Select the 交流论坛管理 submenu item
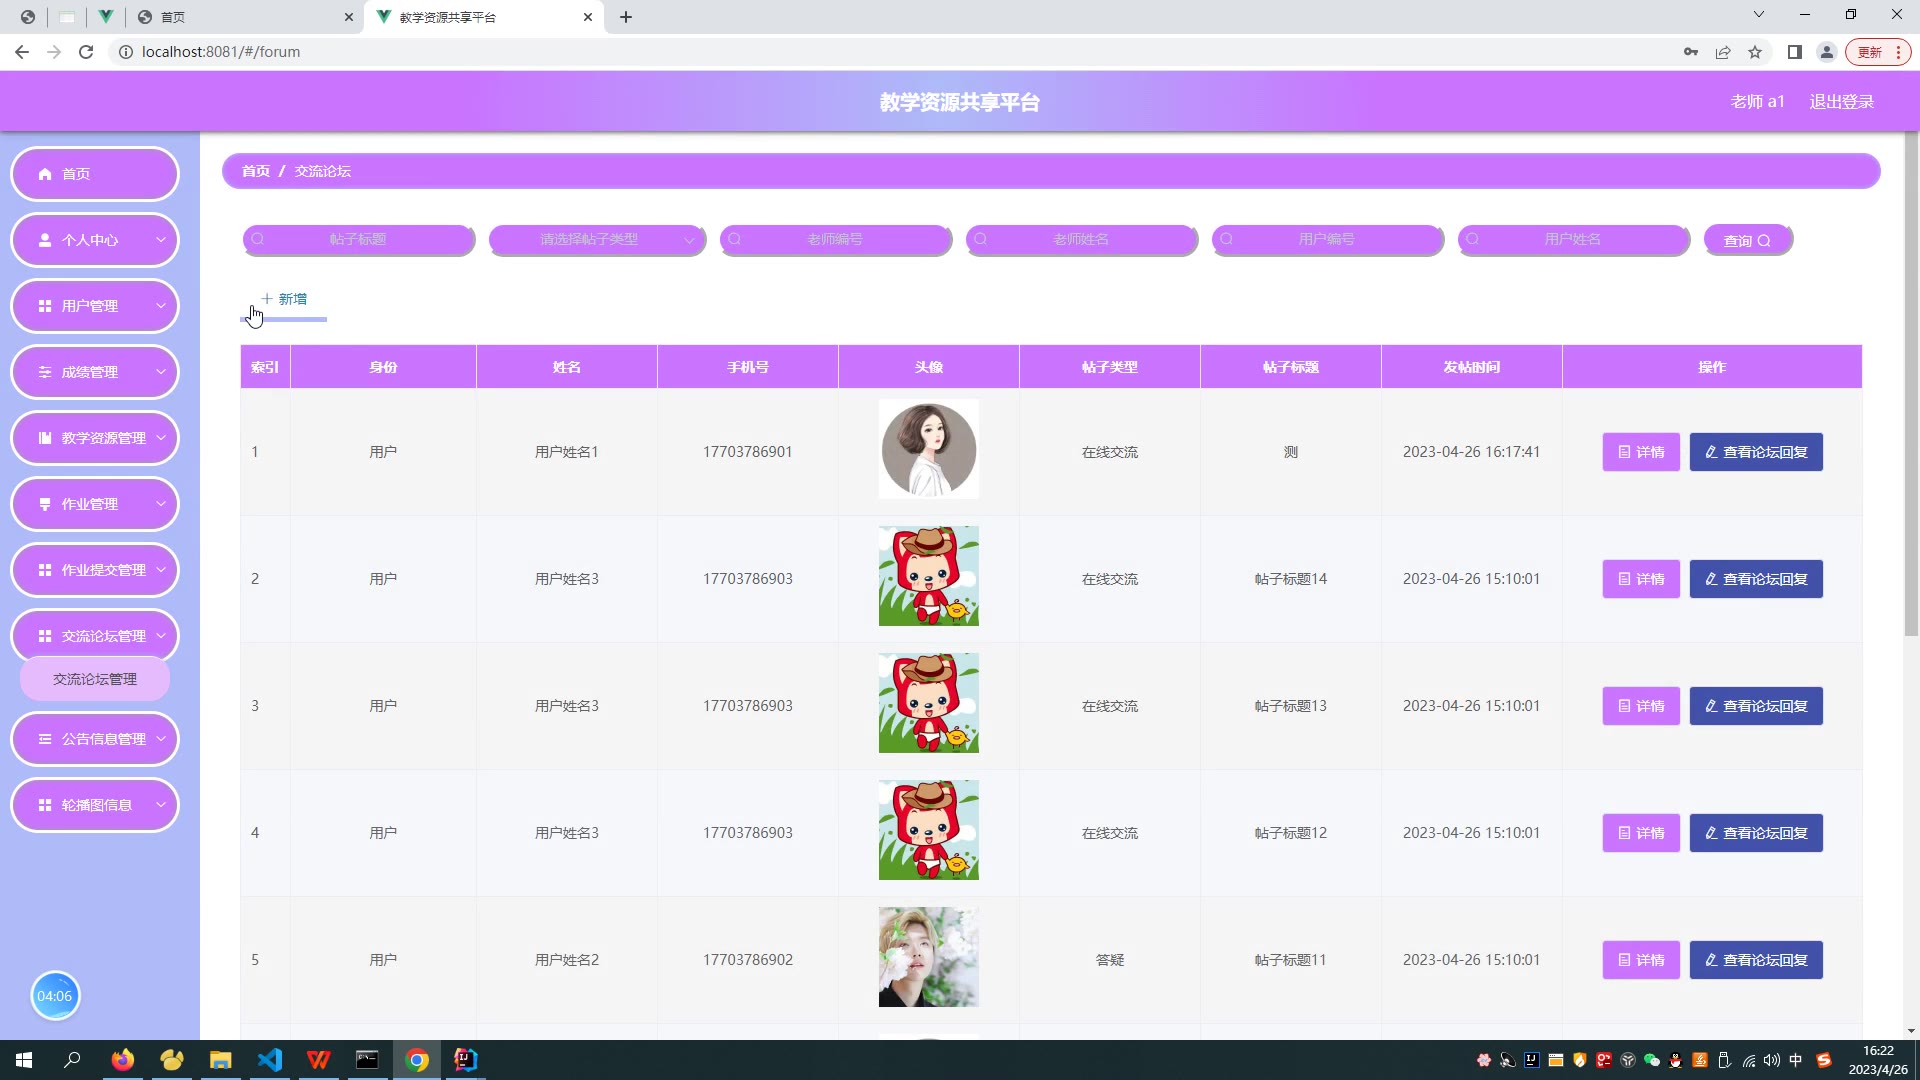This screenshot has height=1080, width=1920. tap(95, 679)
